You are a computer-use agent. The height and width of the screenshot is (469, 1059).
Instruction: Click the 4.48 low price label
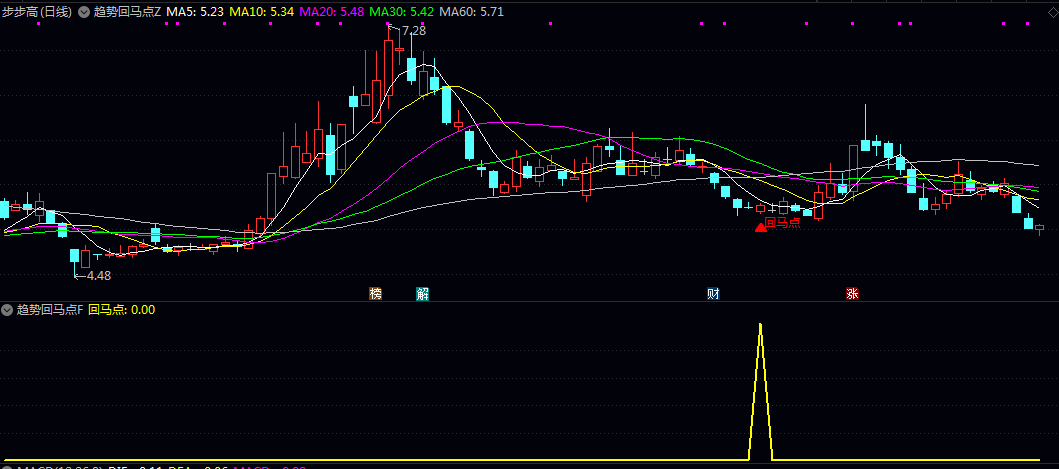99,275
